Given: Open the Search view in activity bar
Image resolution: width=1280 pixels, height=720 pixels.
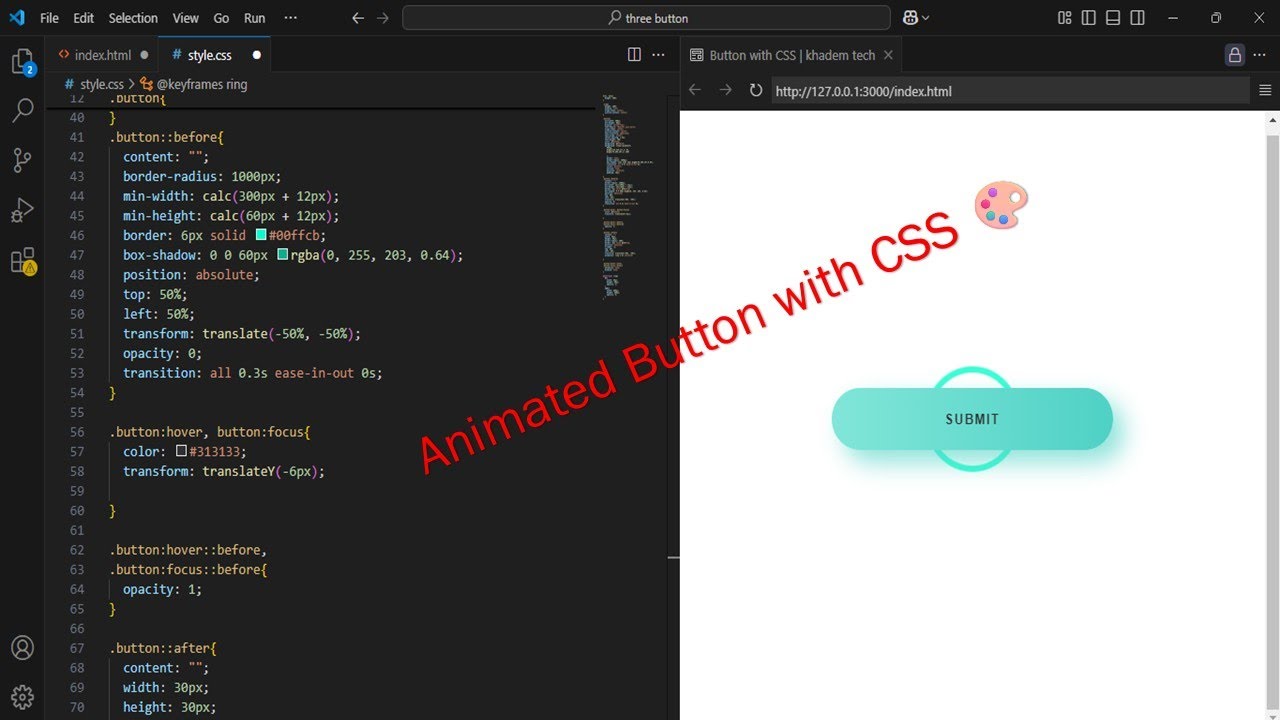Looking at the screenshot, I should [x=22, y=110].
